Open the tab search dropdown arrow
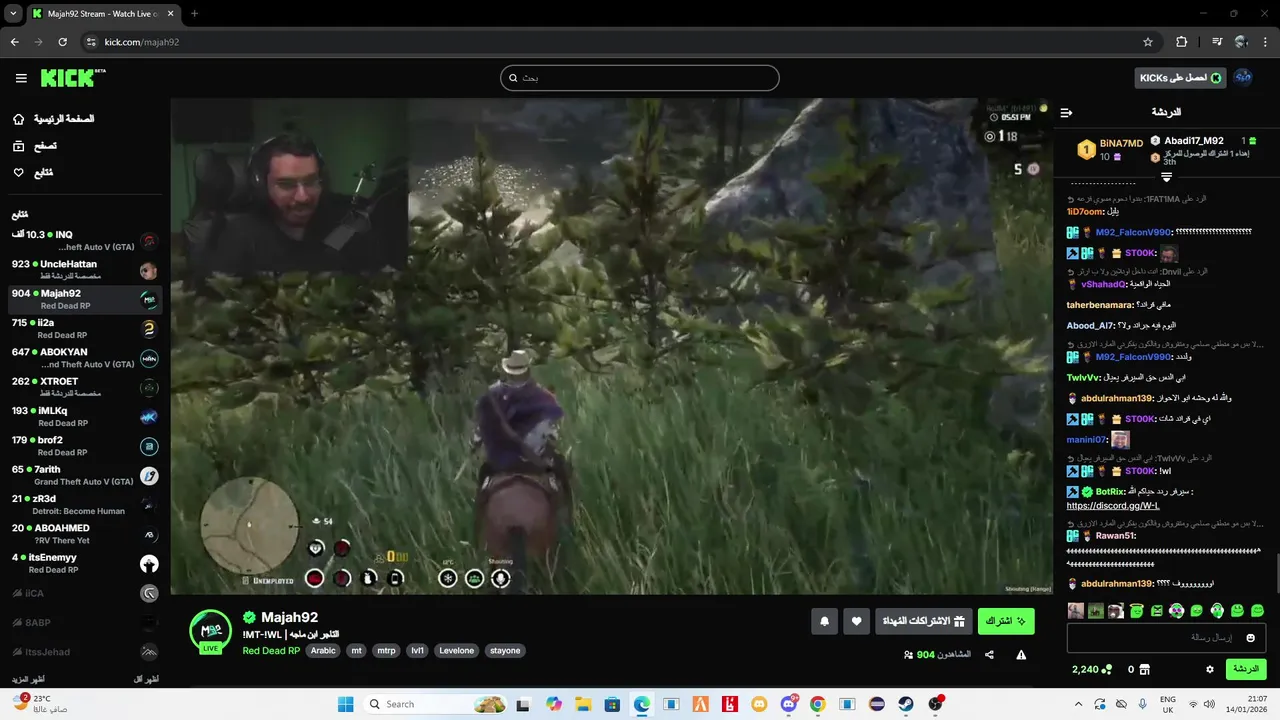 pyautogui.click(x=13, y=14)
